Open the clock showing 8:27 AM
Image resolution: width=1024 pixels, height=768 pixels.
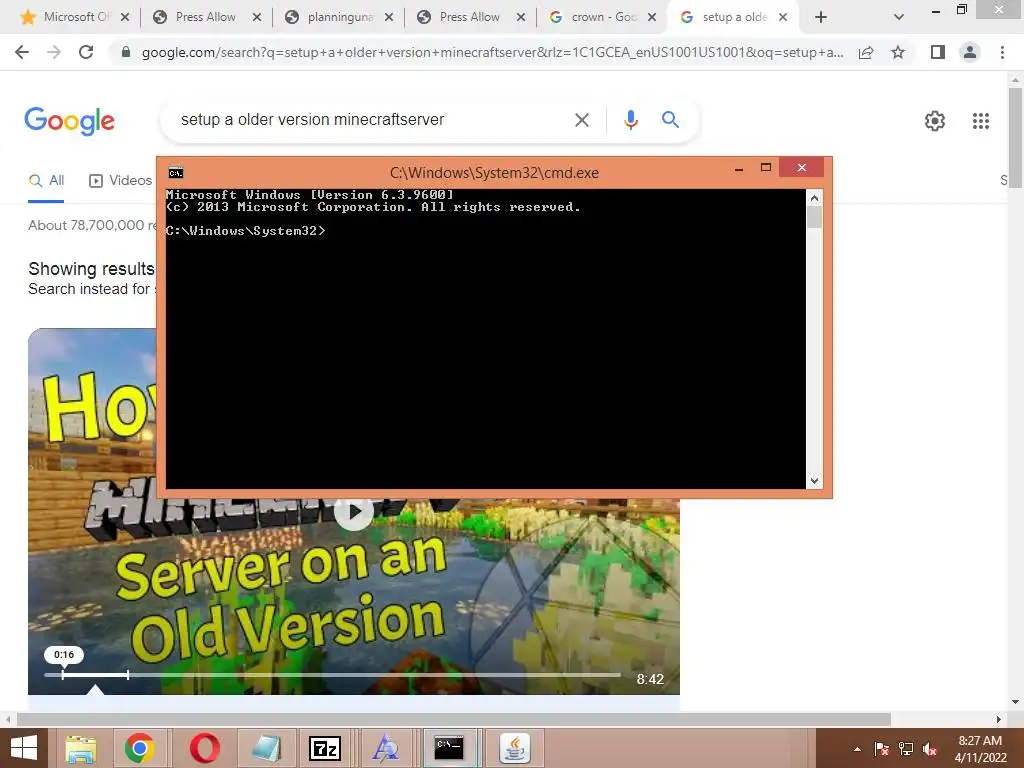click(980, 749)
